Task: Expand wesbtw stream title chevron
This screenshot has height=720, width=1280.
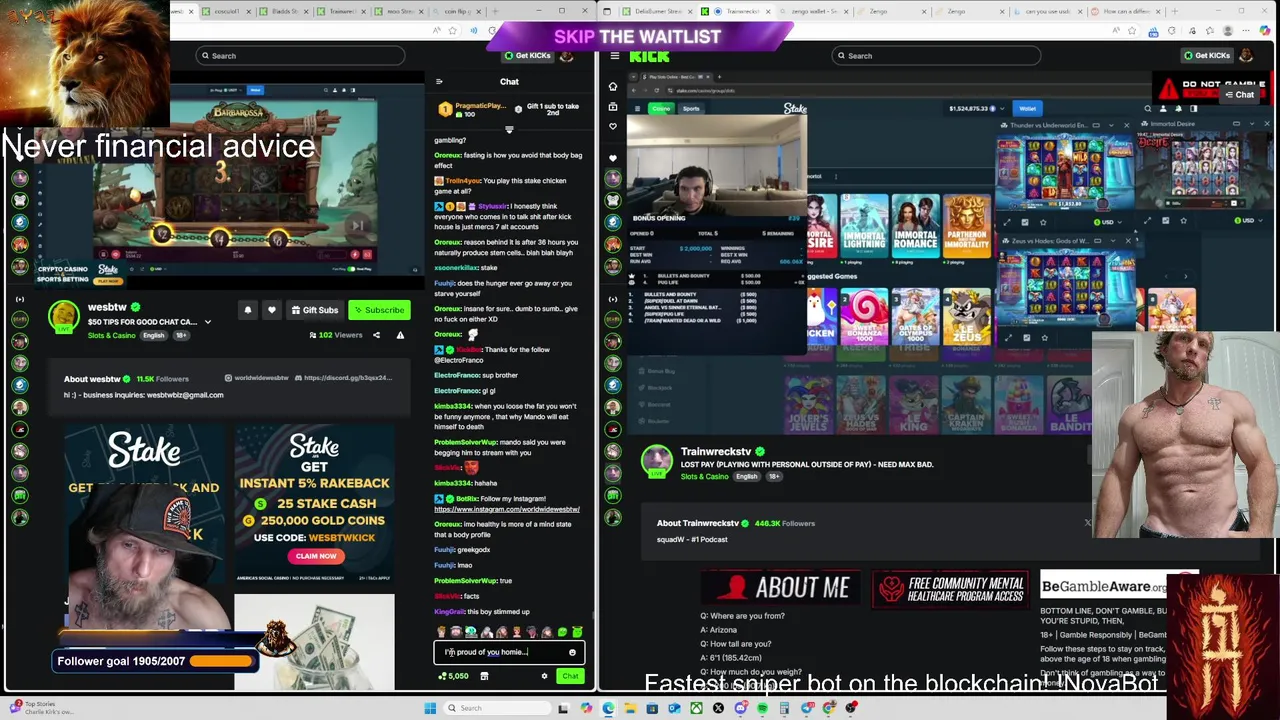Action: pyautogui.click(x=208, y=322)
